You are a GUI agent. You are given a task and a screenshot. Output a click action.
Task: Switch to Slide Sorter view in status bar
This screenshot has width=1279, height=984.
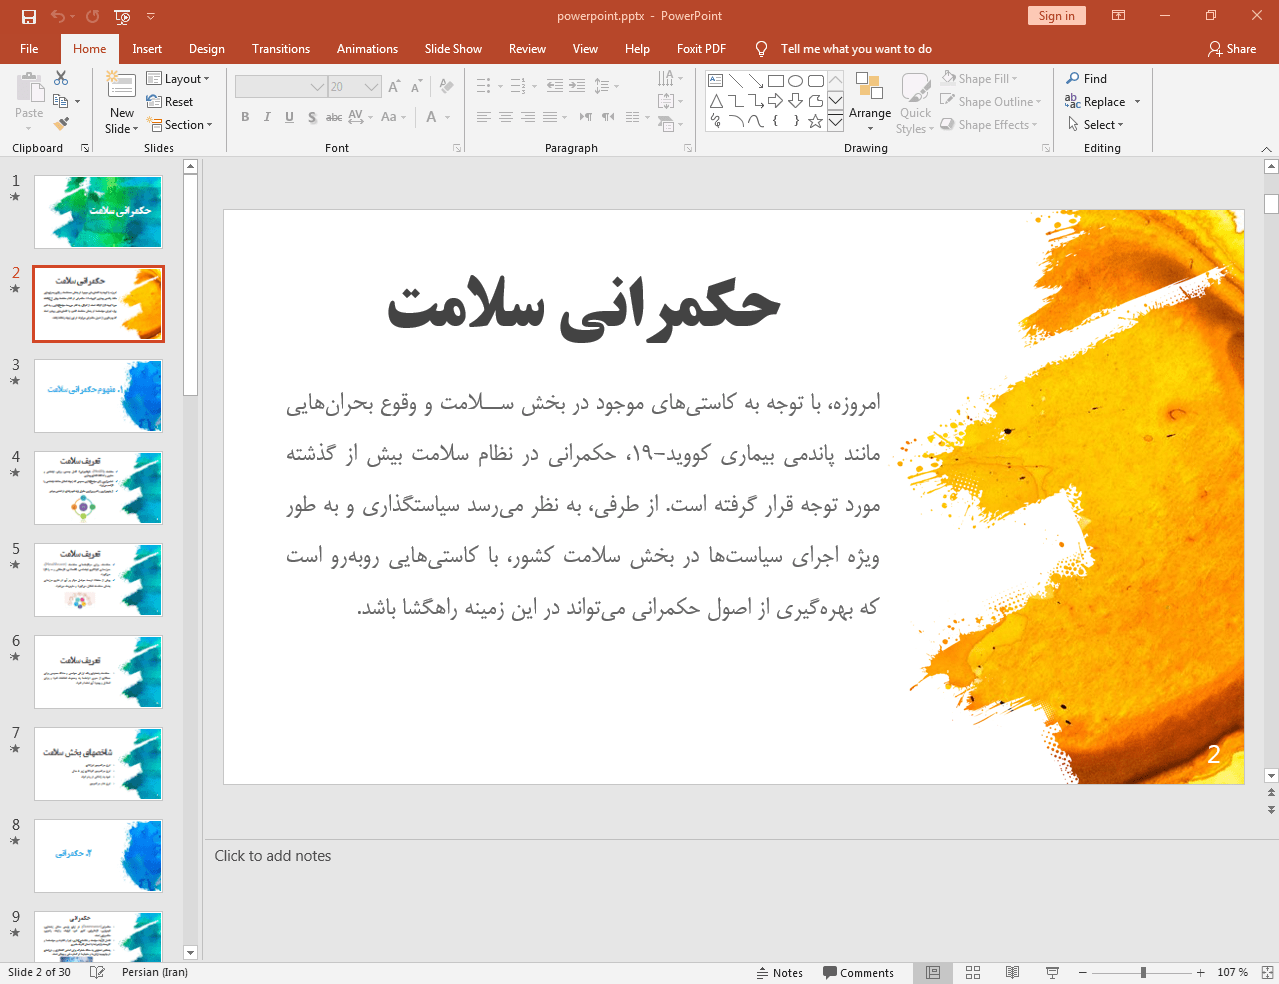coord(973,972)
